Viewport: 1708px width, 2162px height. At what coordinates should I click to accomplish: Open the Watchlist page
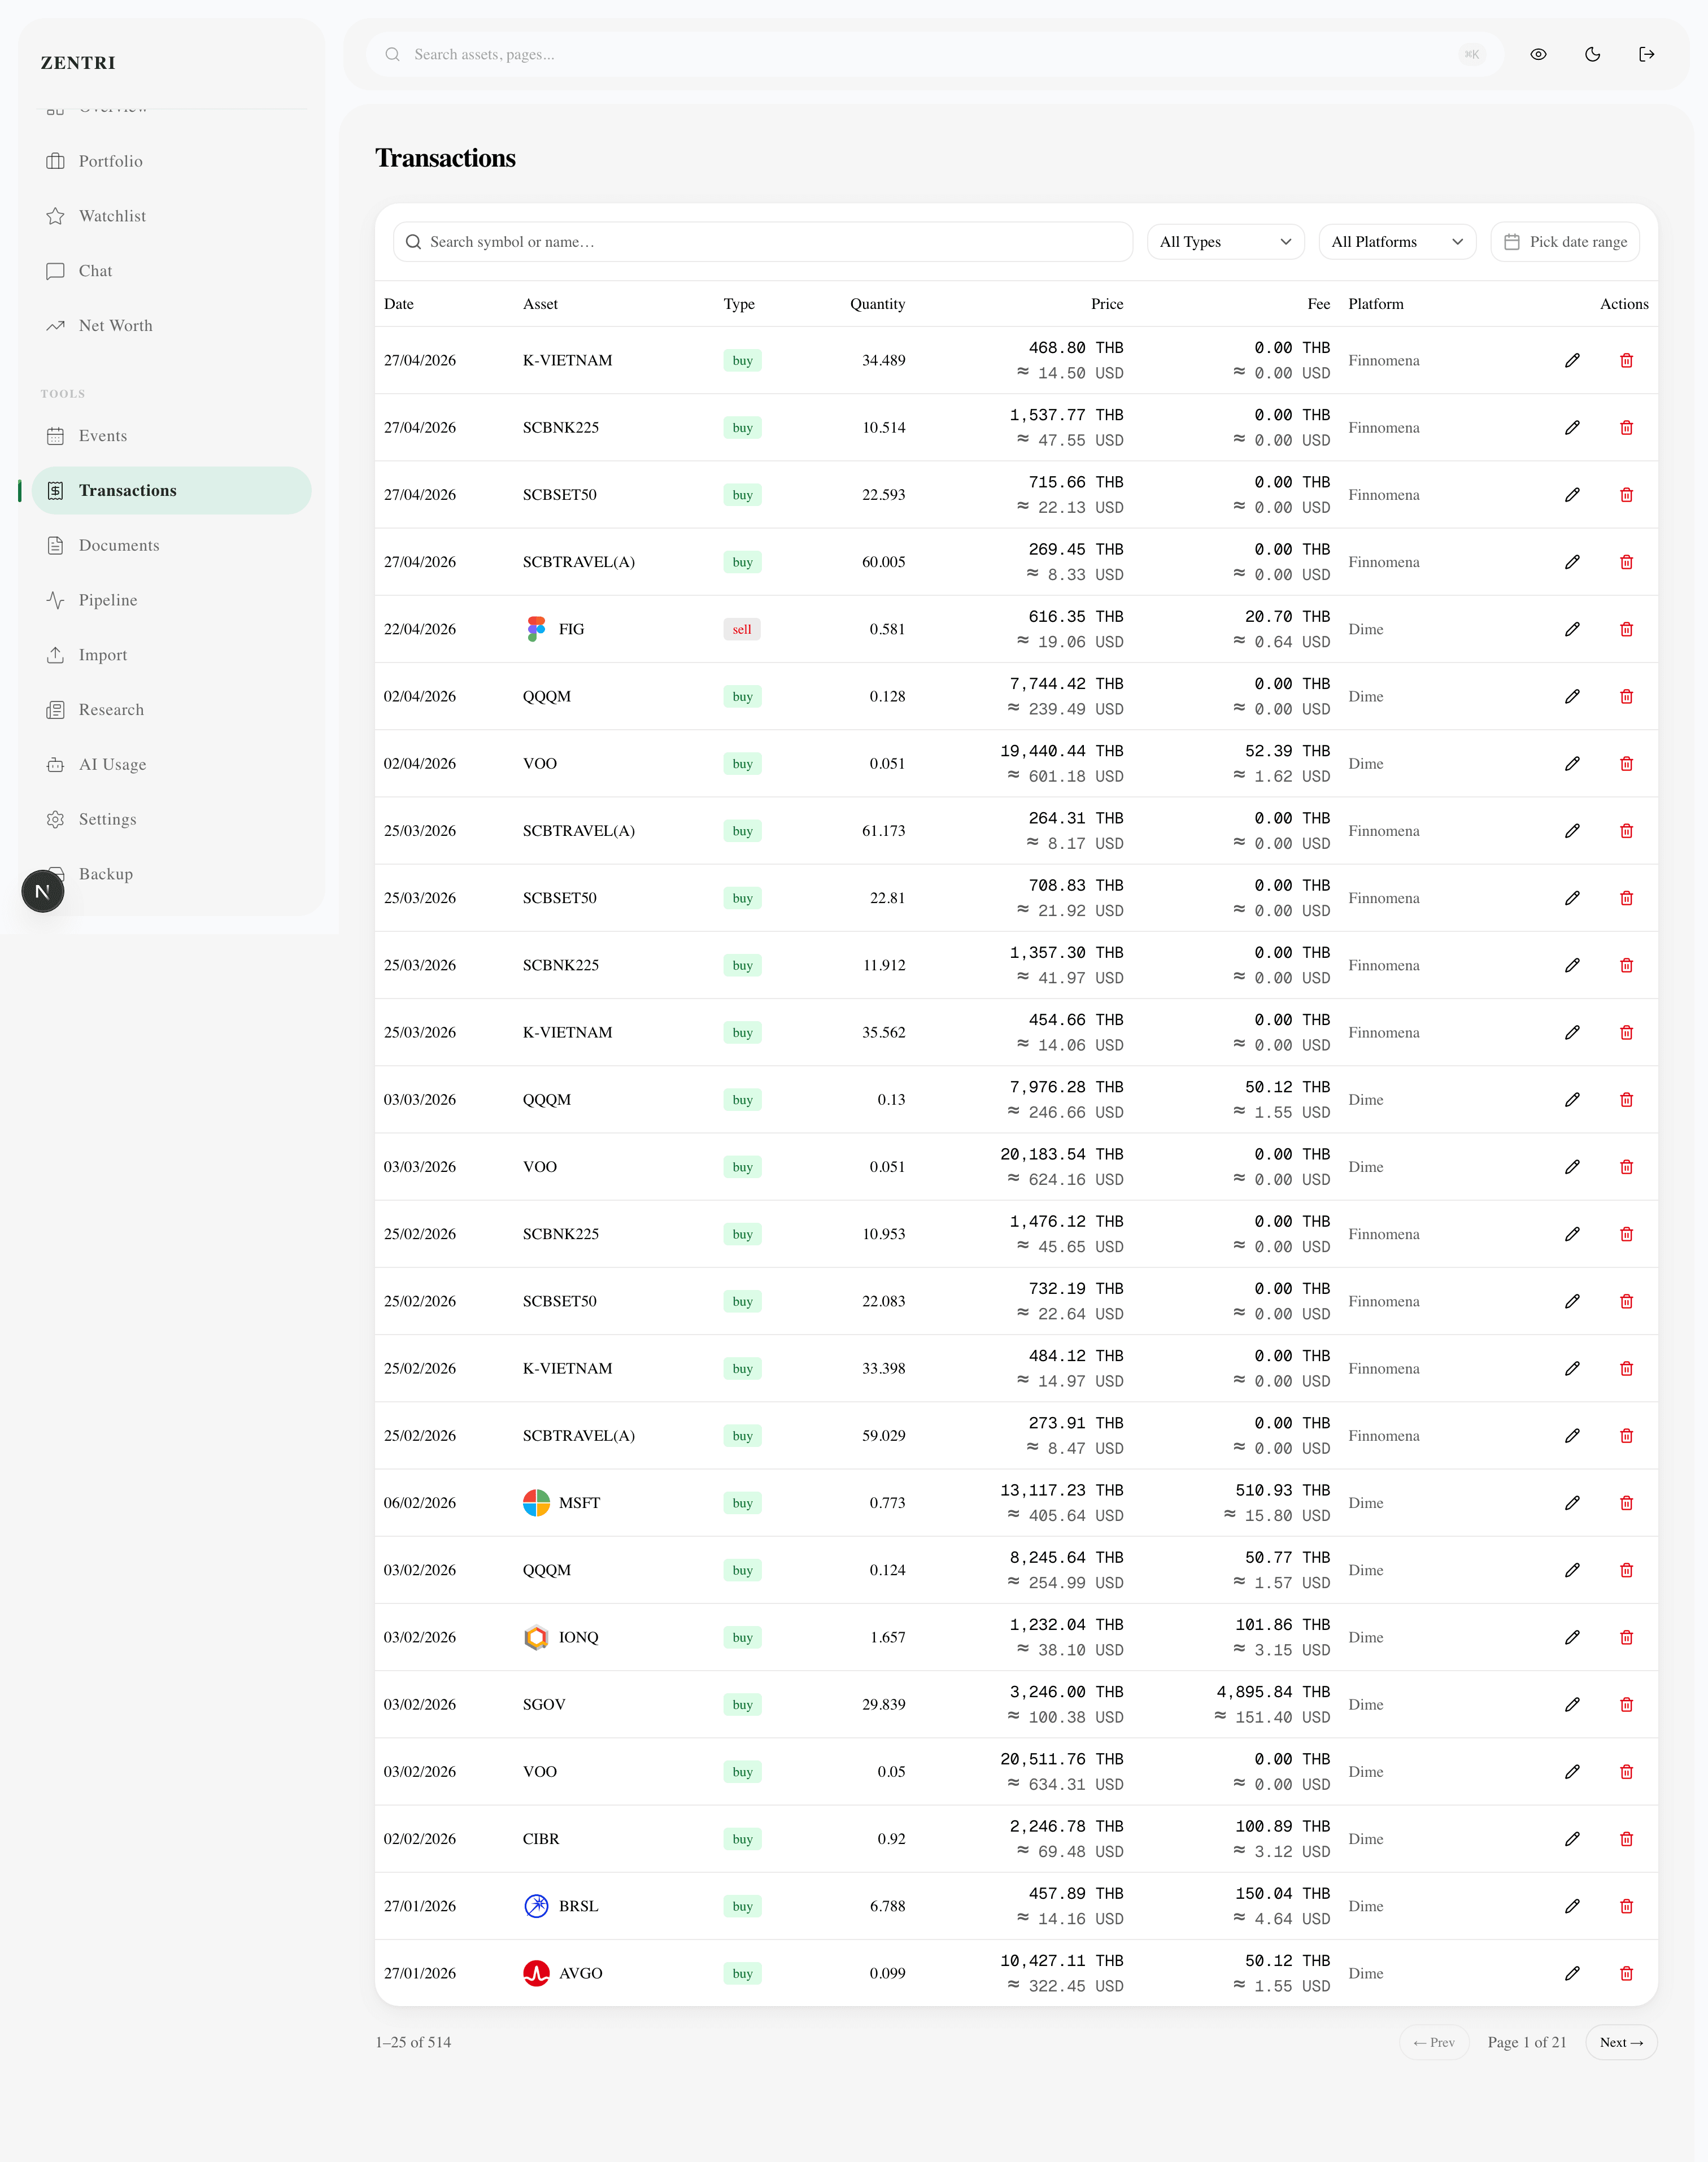[172, 216]
